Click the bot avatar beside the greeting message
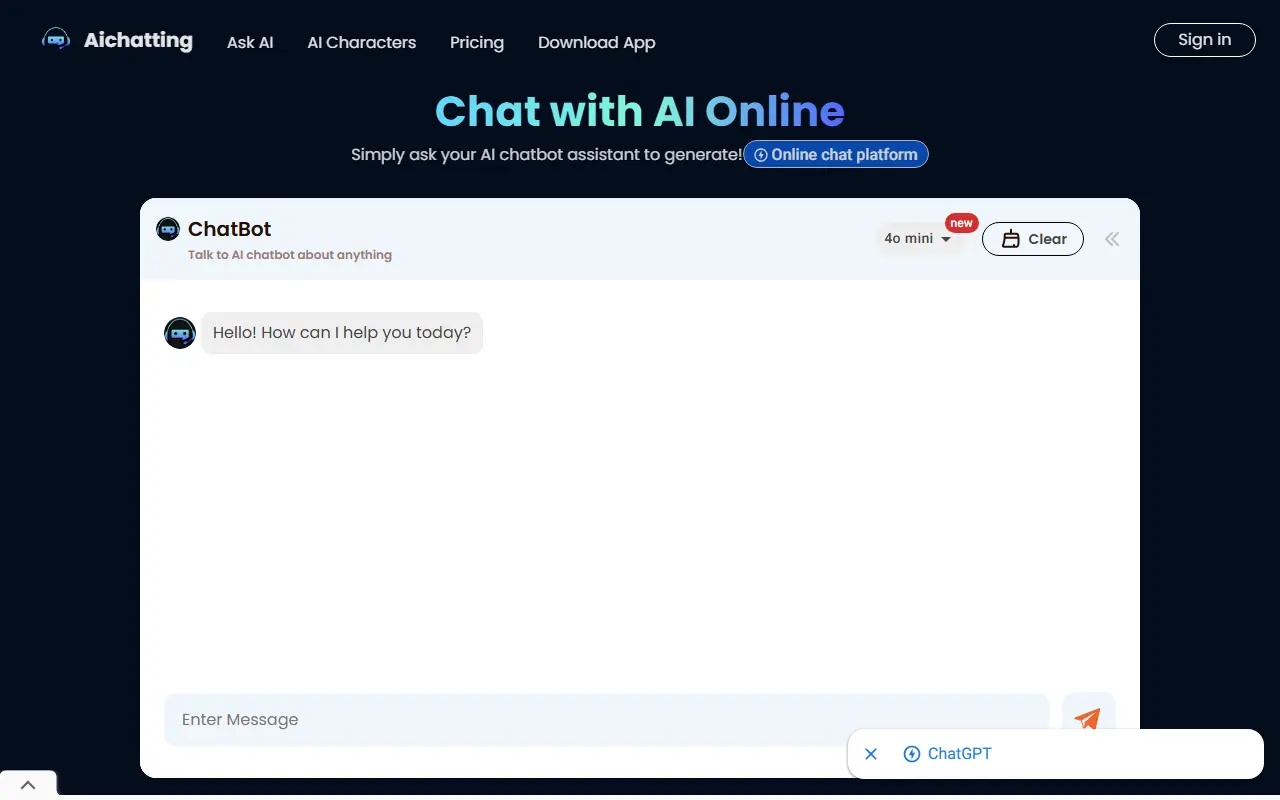The width and height of the screenshot is (1280, 800). click(180, 332)
